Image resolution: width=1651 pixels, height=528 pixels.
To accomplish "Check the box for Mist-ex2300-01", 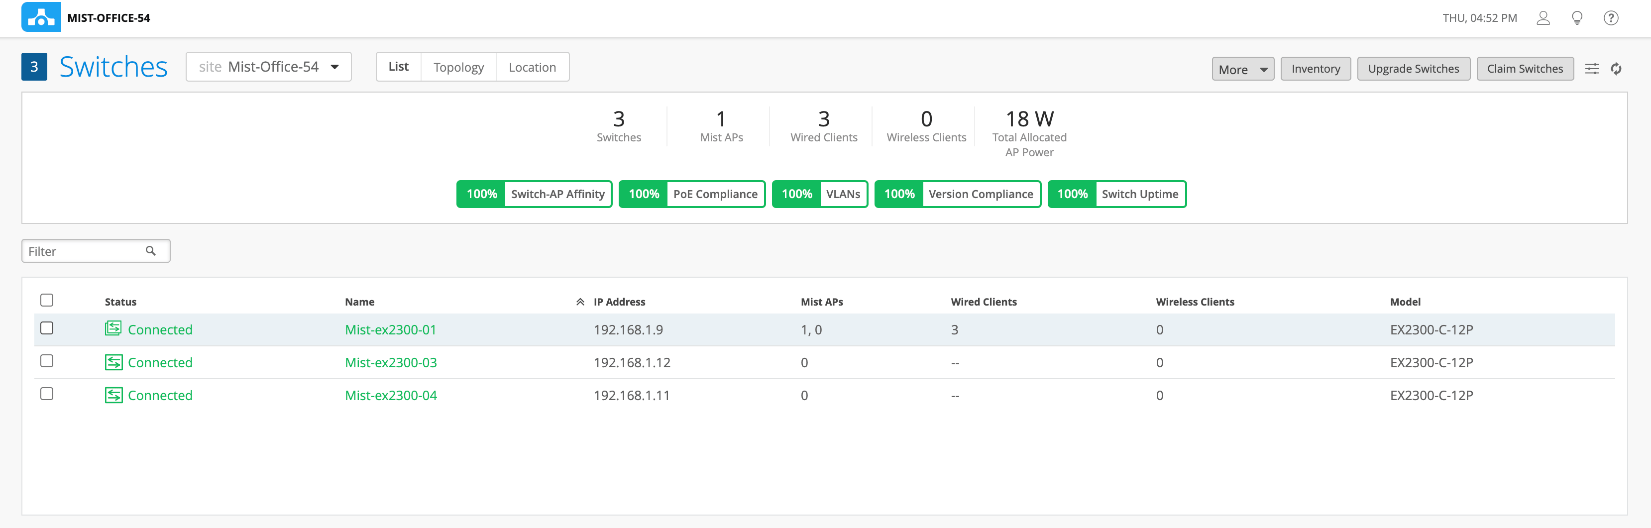I will click(46, 328).
